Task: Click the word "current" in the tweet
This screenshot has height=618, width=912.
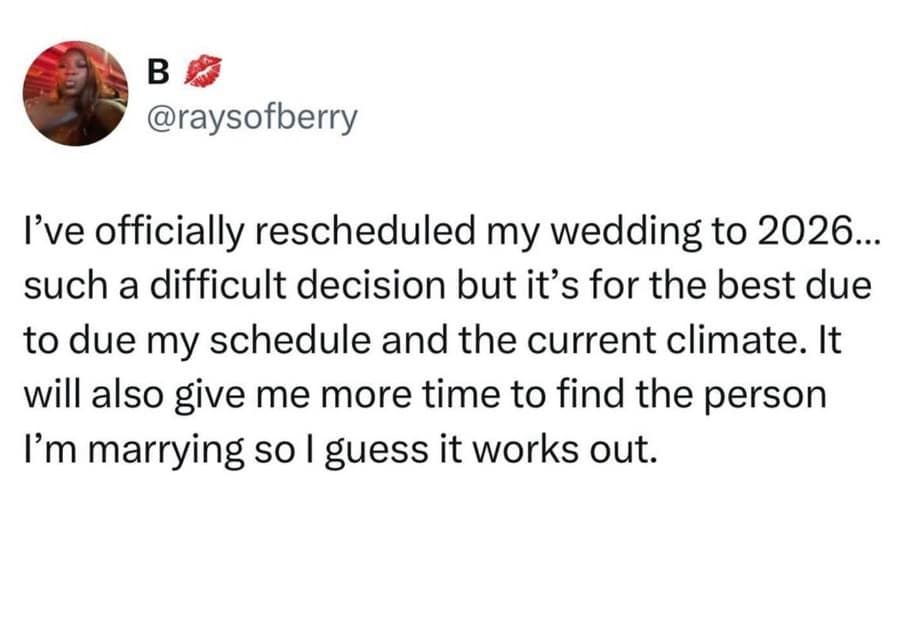Action: [x=591, y=340]
